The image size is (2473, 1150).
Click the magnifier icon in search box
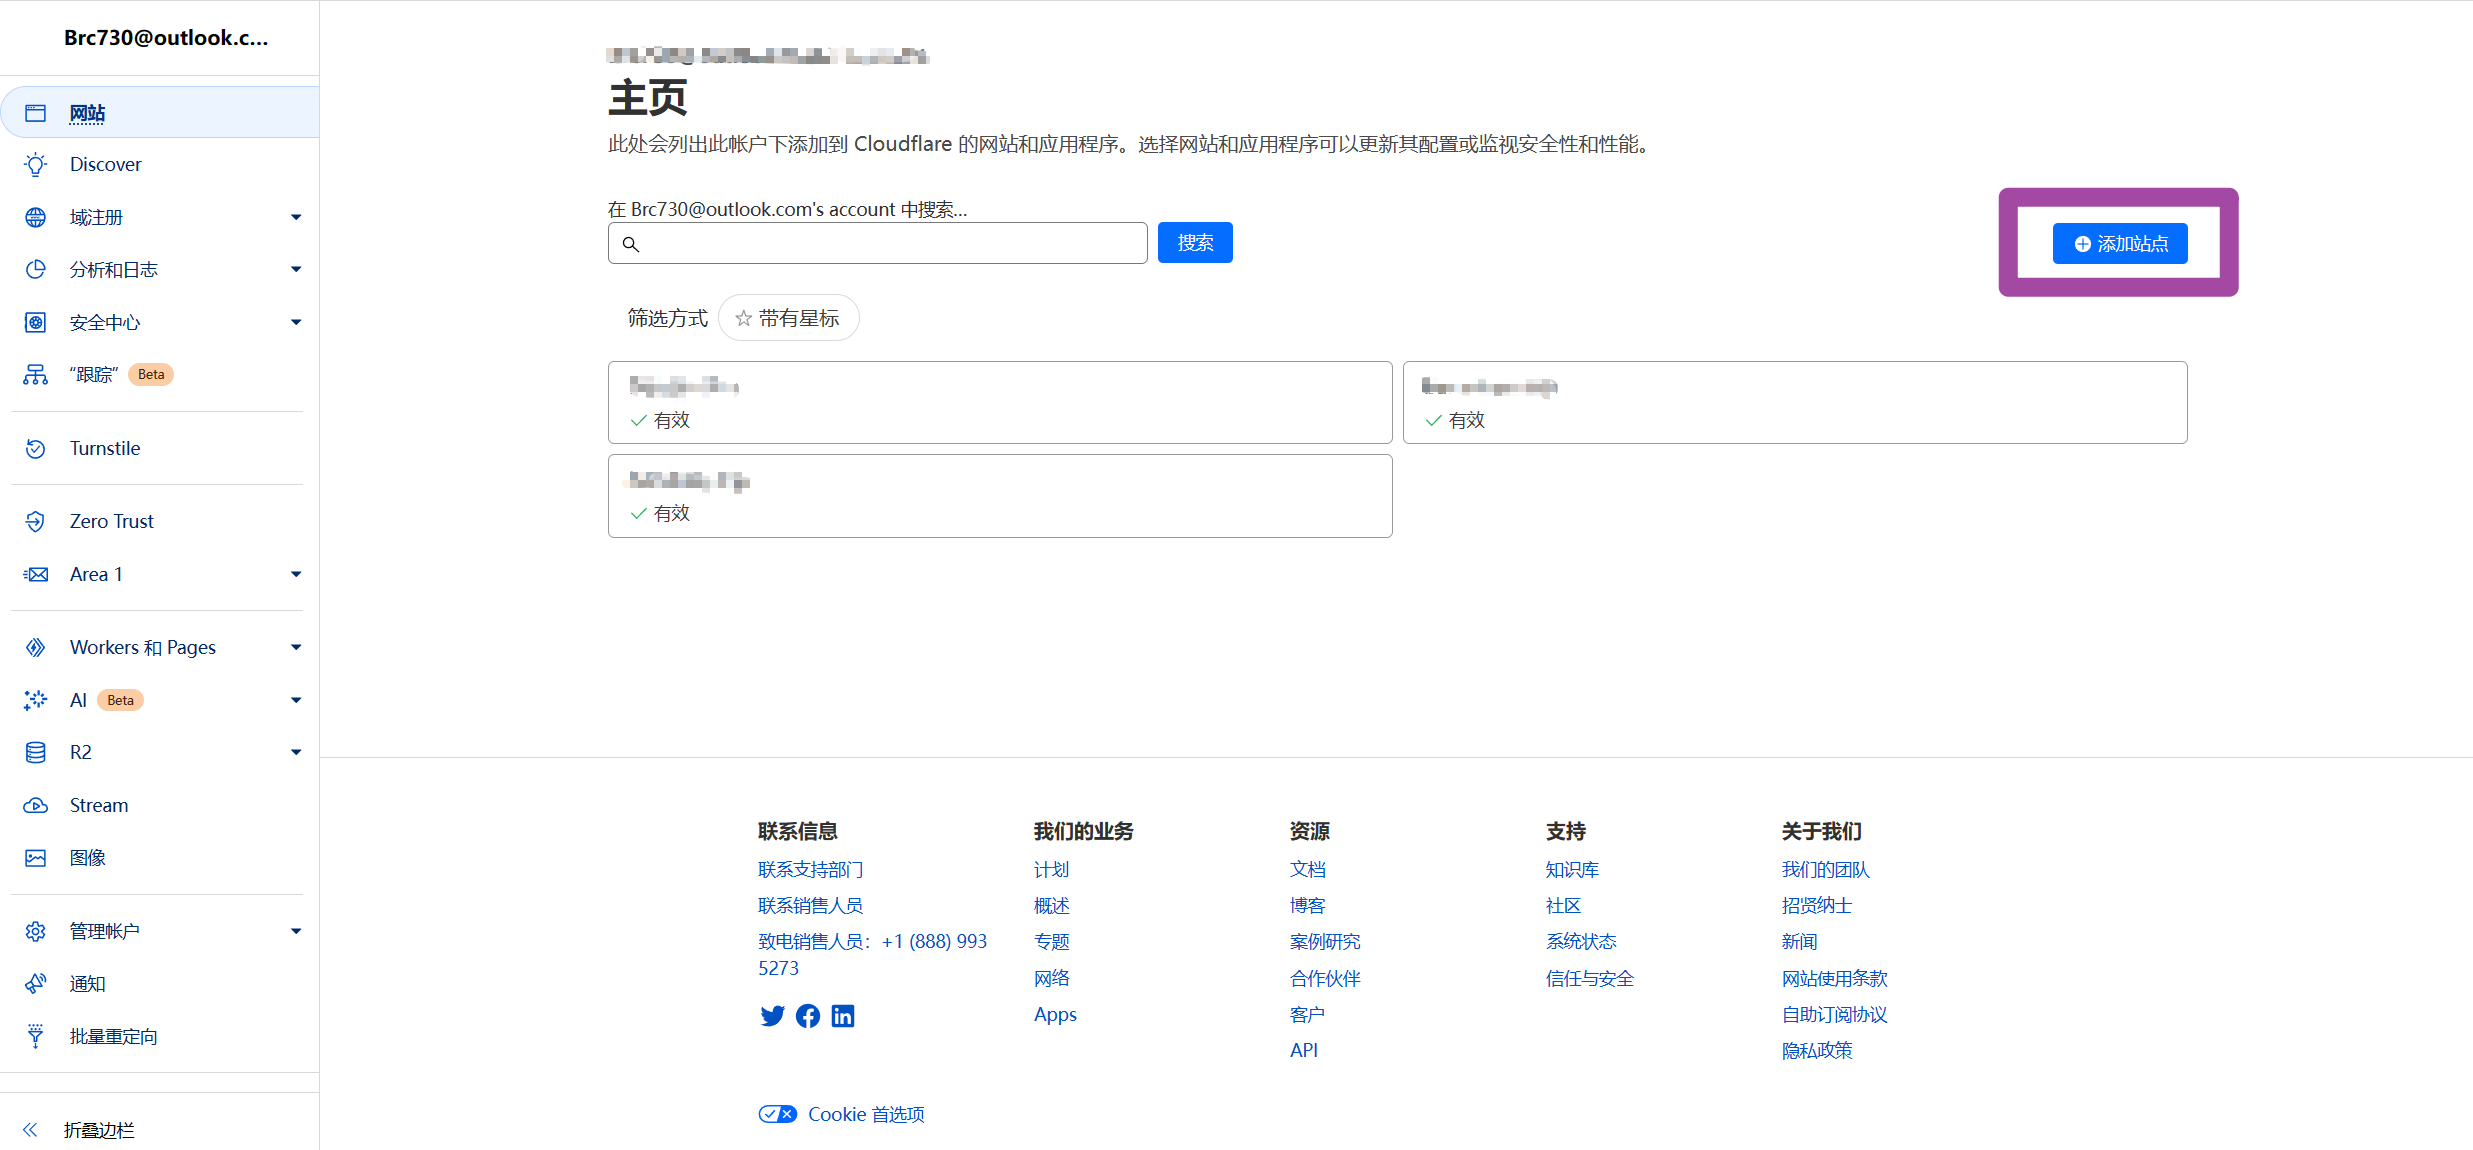631,244
